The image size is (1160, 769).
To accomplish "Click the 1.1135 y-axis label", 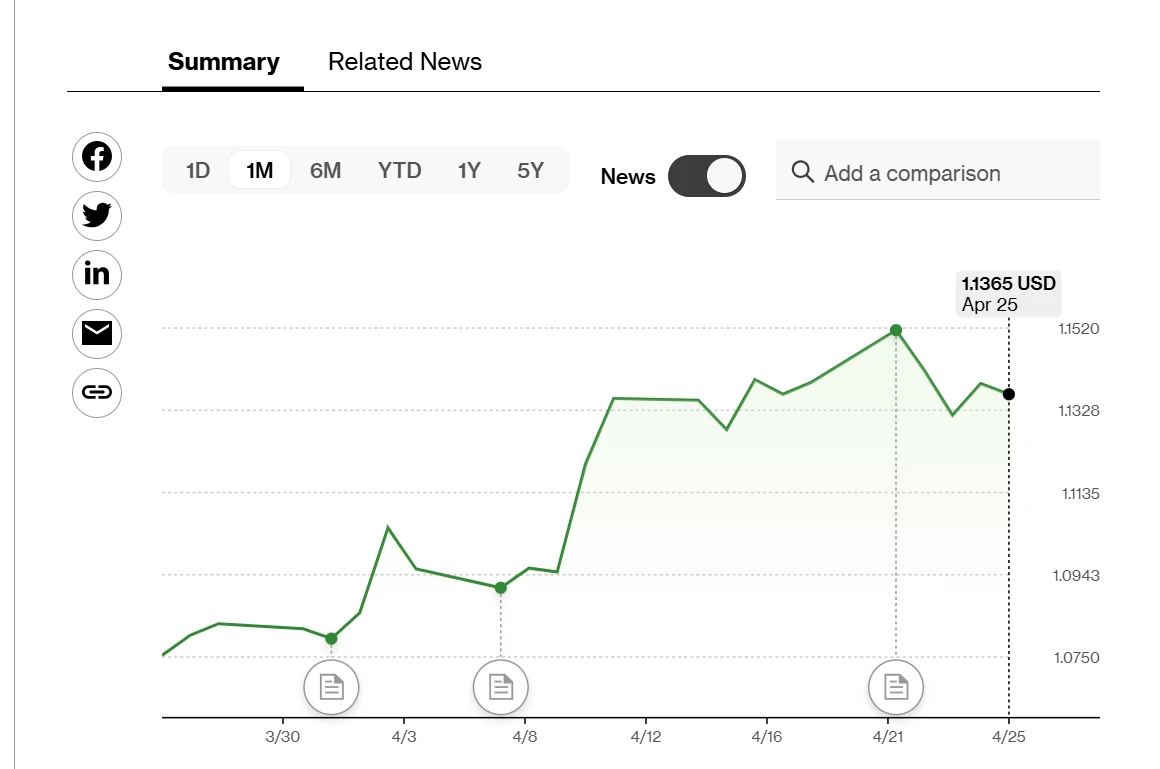I will click(x=1080, y=494).
